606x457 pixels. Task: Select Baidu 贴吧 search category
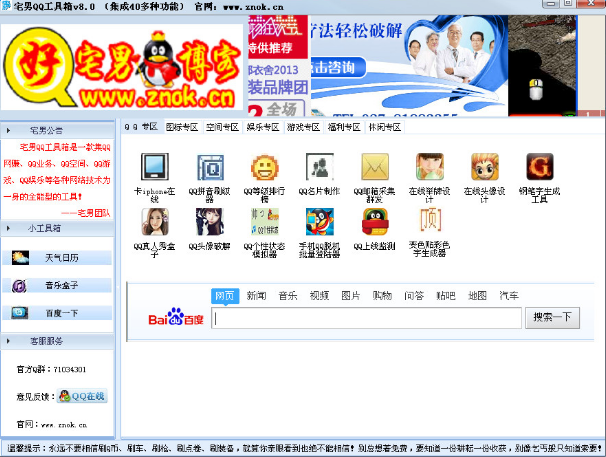point(446,296)
